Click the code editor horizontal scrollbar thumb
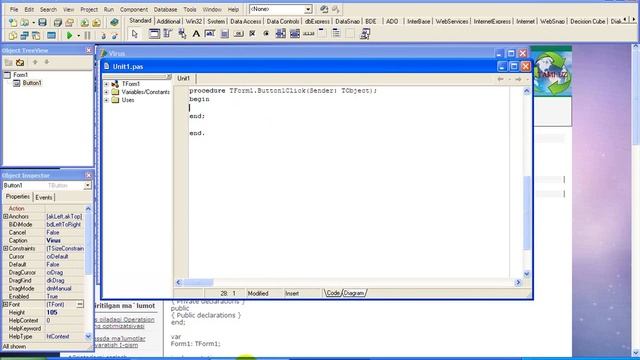This screenshot has width=640, height=360. pyautogui.click(x=198, y=282)
